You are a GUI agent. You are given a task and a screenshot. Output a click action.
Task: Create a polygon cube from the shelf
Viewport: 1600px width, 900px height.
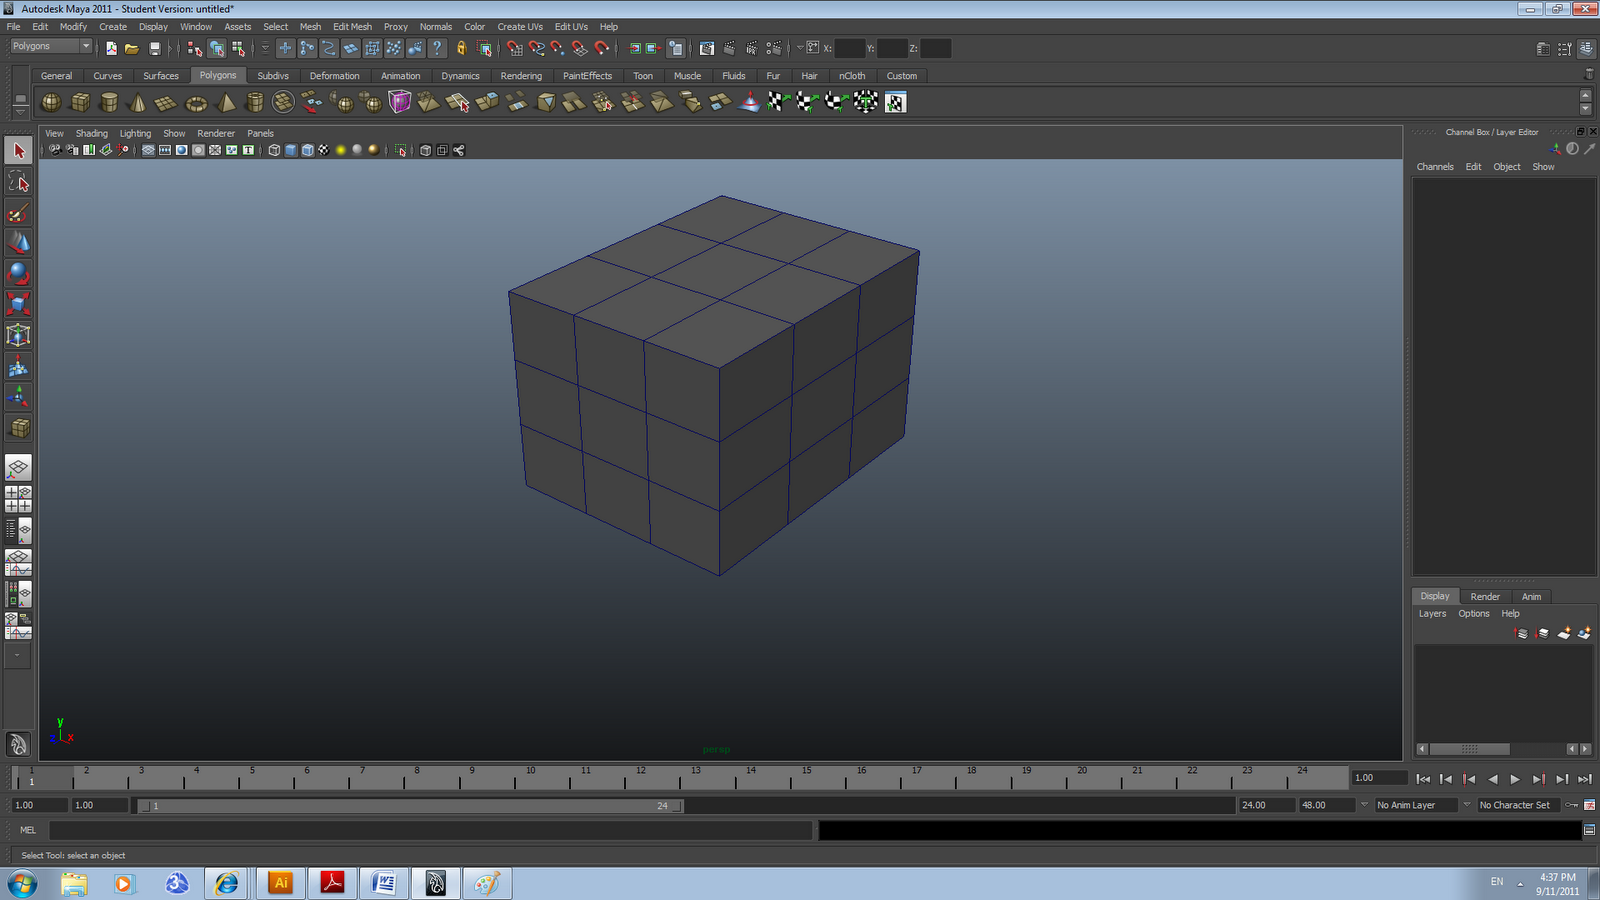pos(79,101)
